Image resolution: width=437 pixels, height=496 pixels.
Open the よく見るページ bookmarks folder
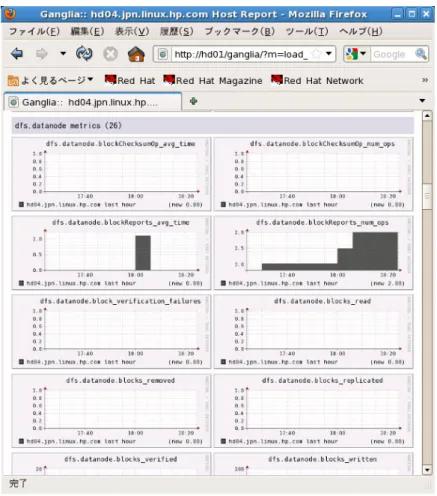pos(50,80)
